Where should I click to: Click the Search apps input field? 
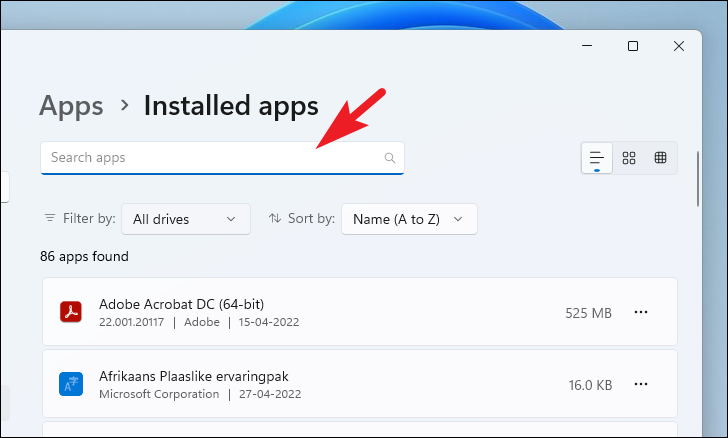[x=222, y=158]
